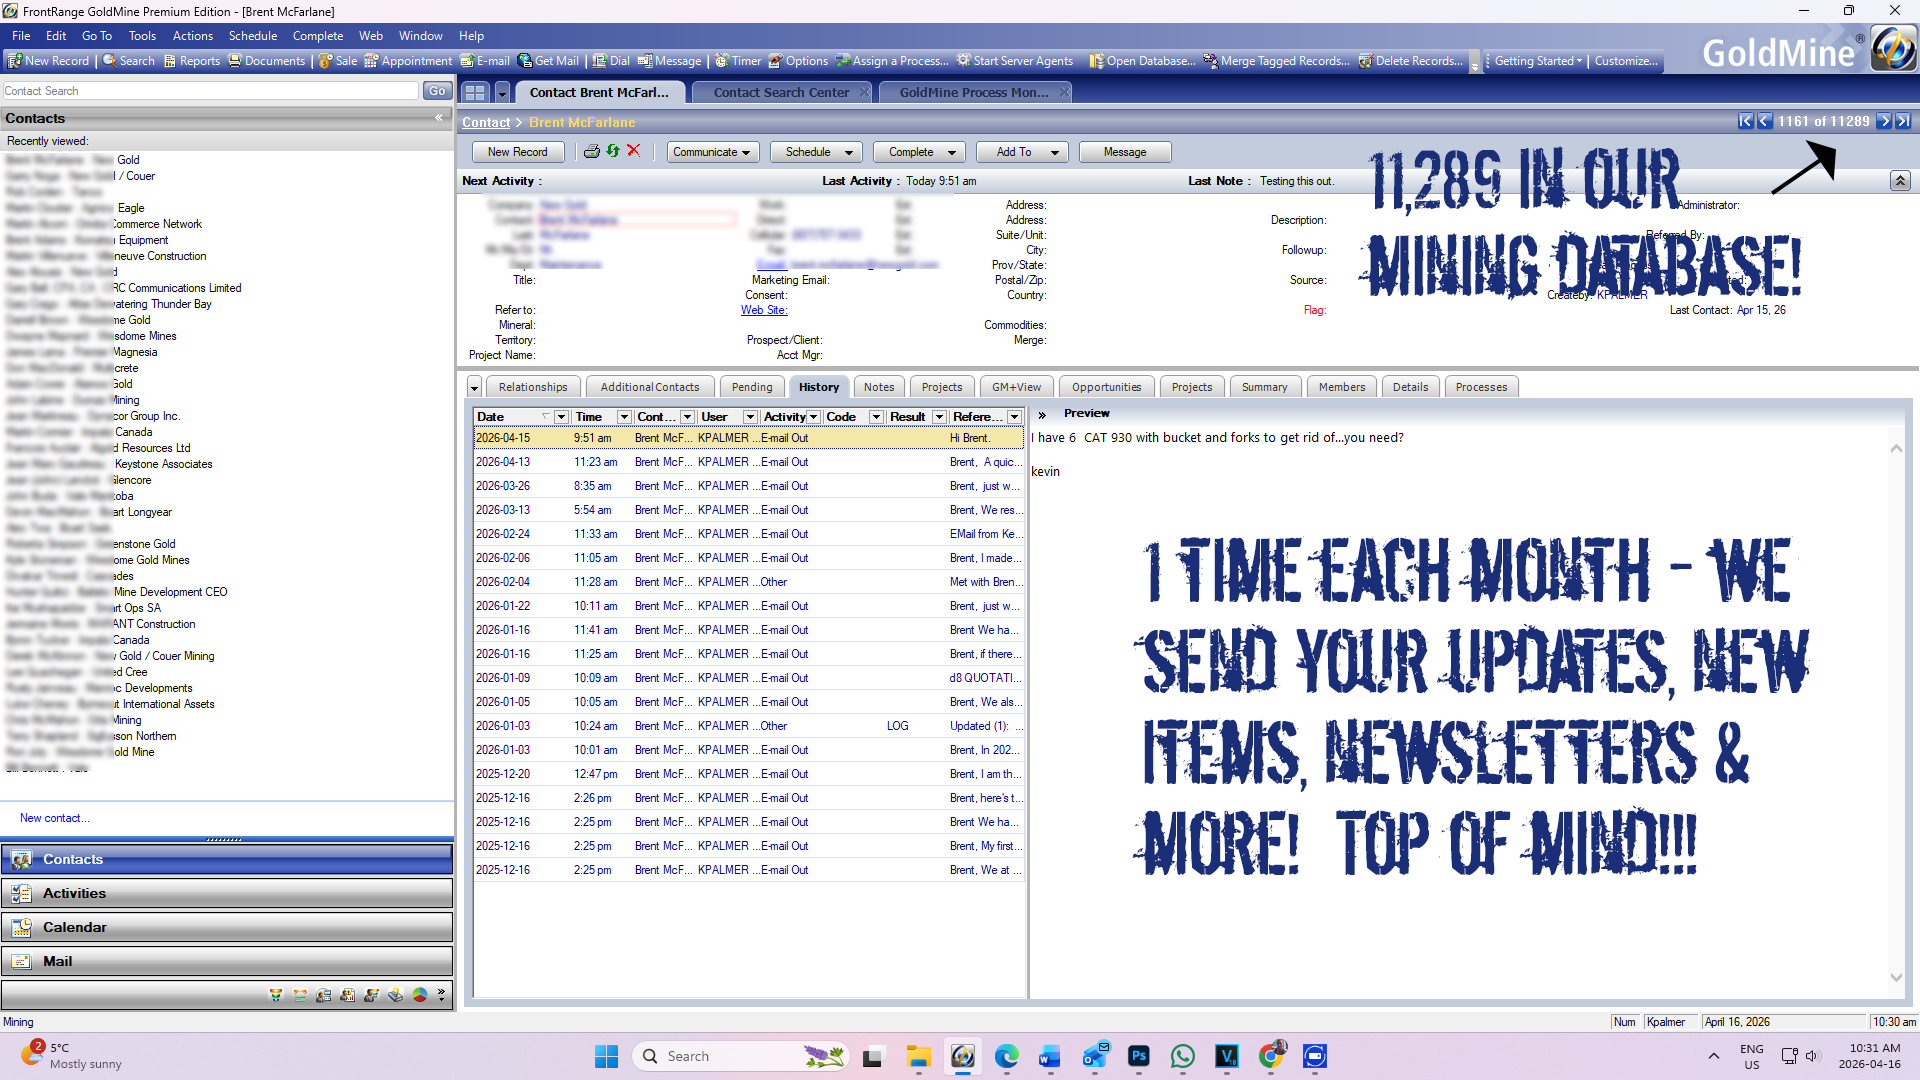Expand the preview pane double chevron
1920x1080 pixels.
pos(1042,414)
